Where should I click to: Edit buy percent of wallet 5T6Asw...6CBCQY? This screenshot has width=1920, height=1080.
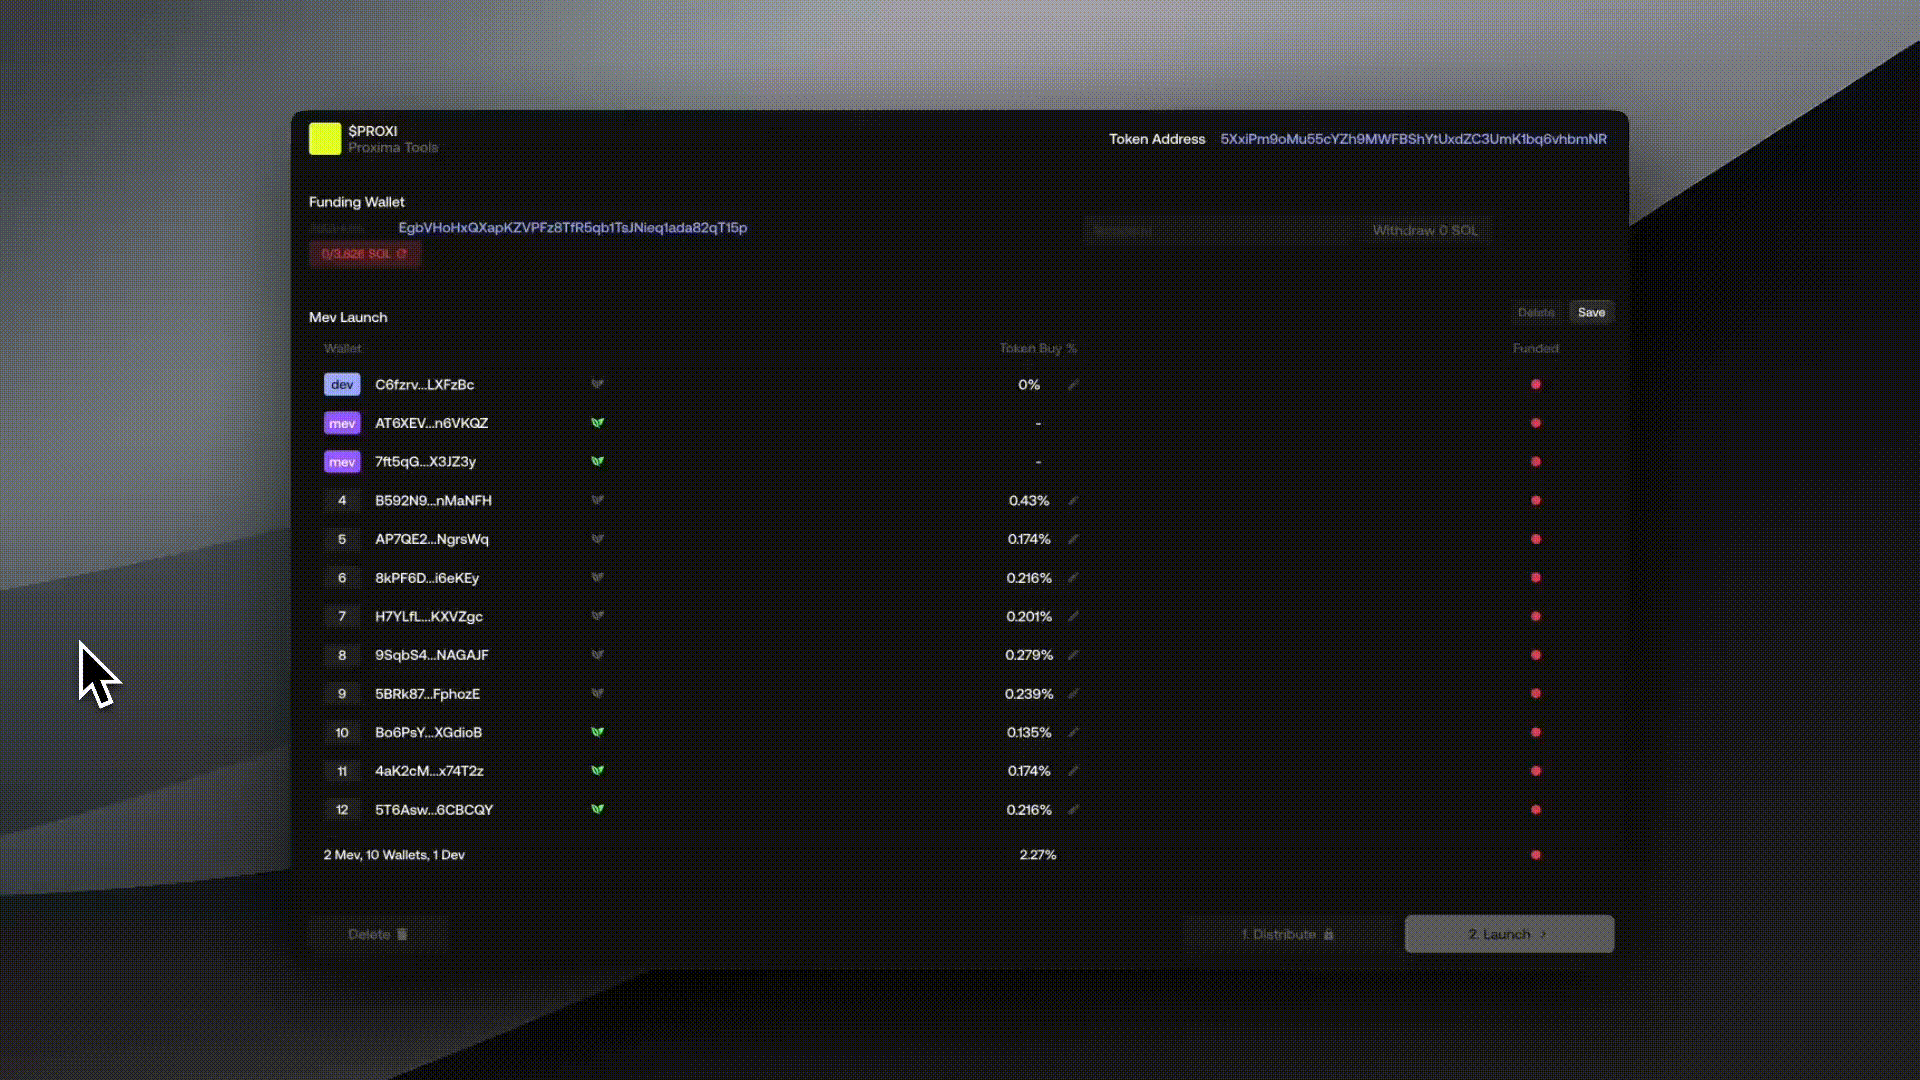1073,810
